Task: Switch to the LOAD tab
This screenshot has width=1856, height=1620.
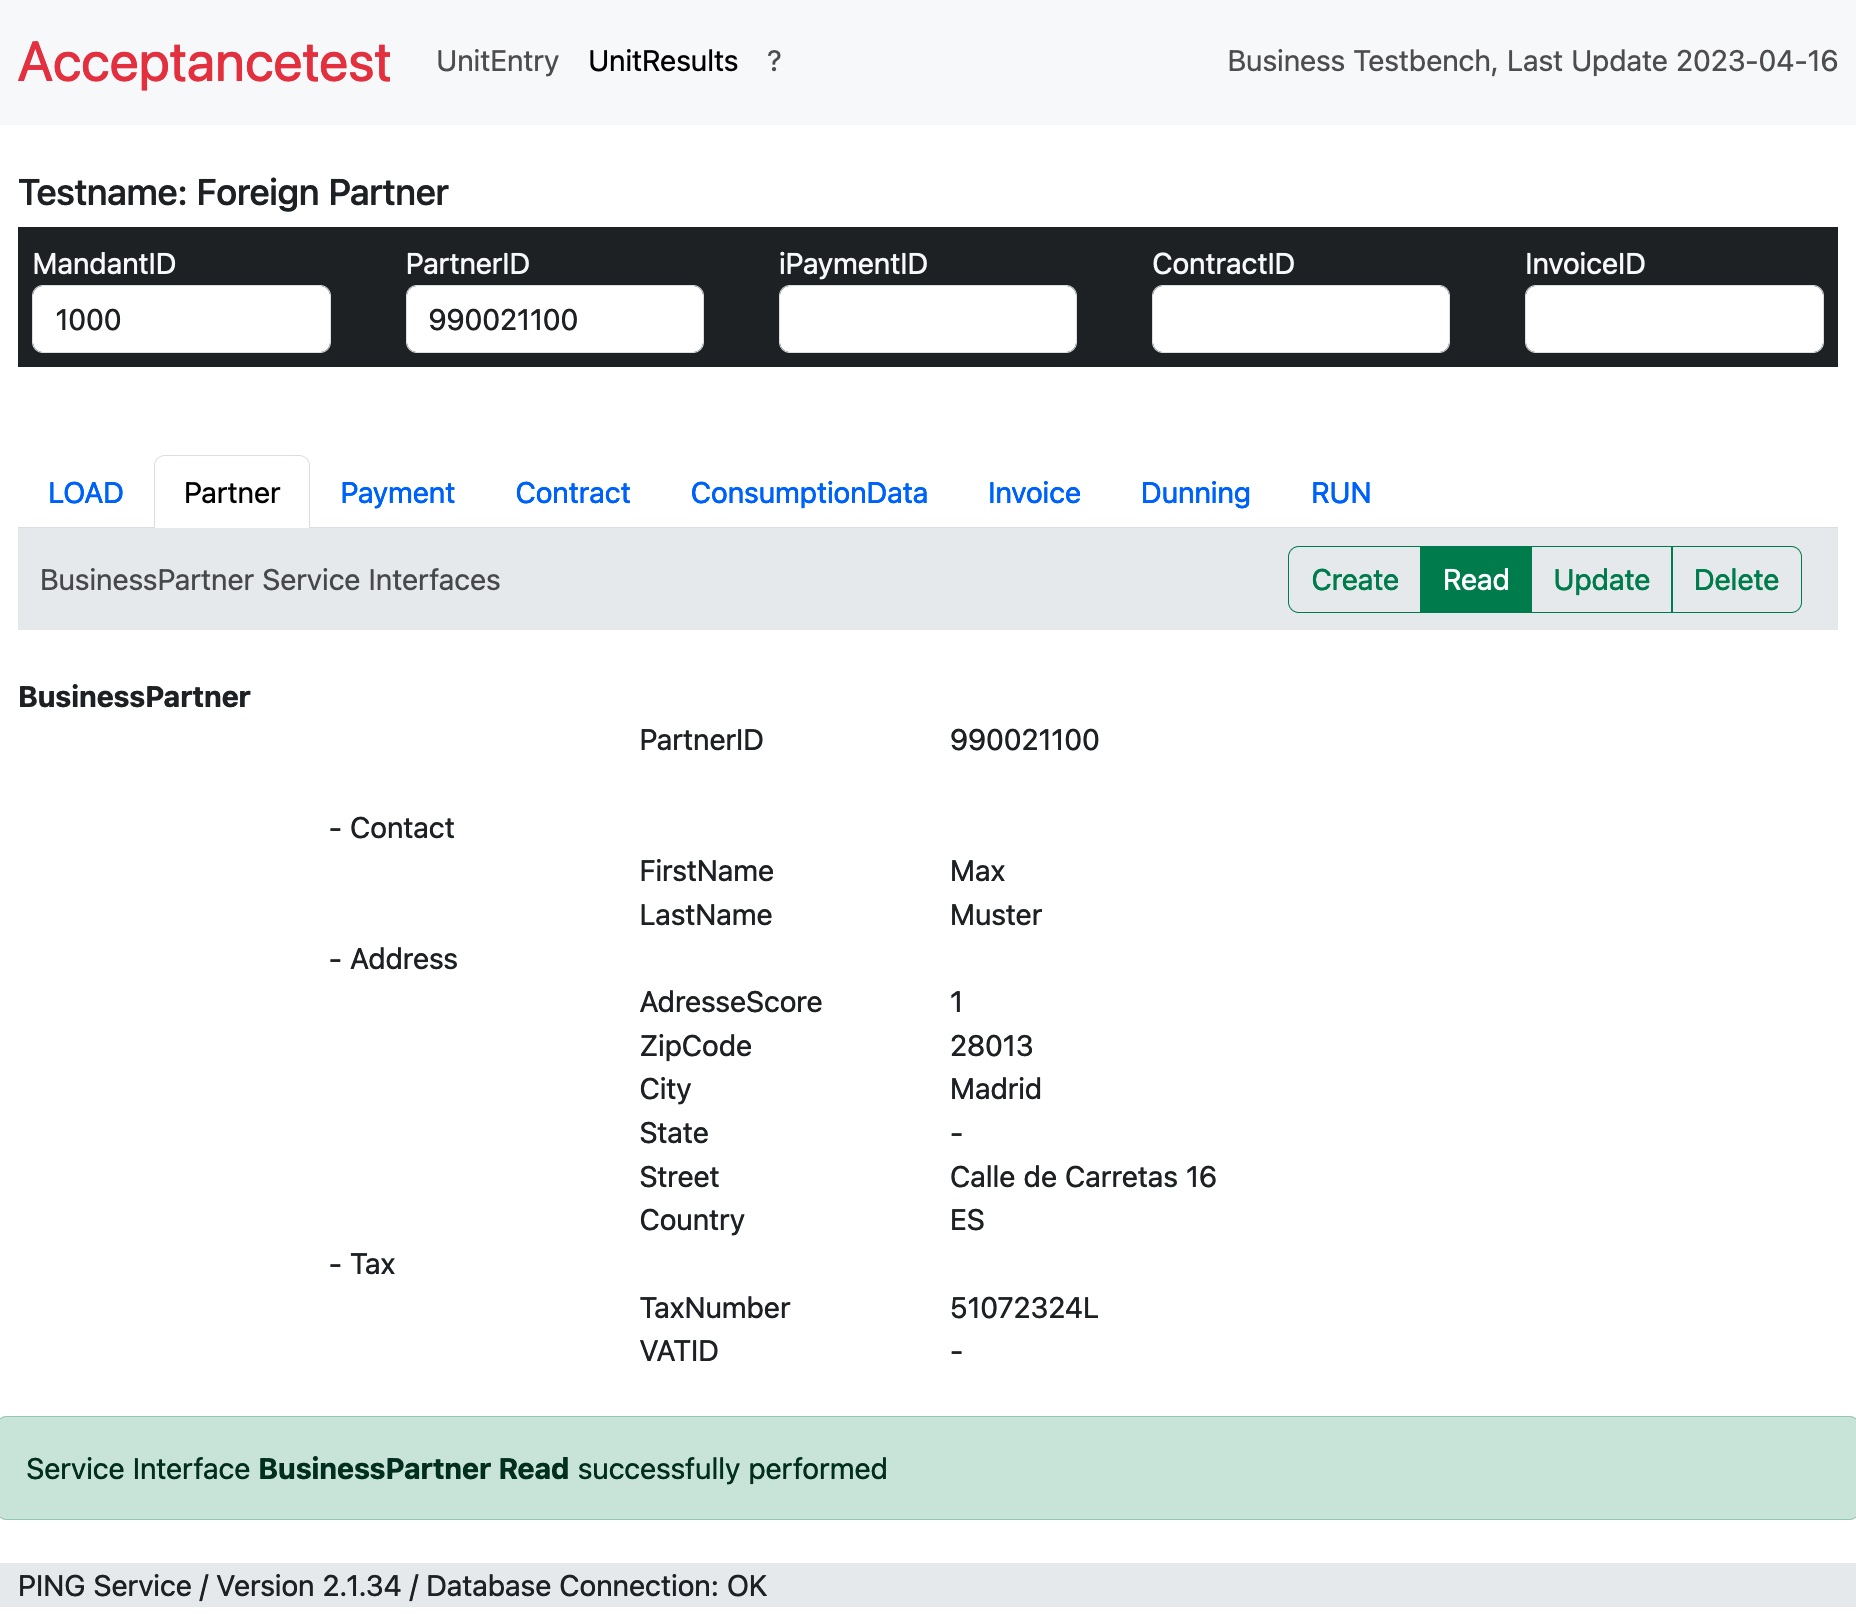Action: click(86, 493)
